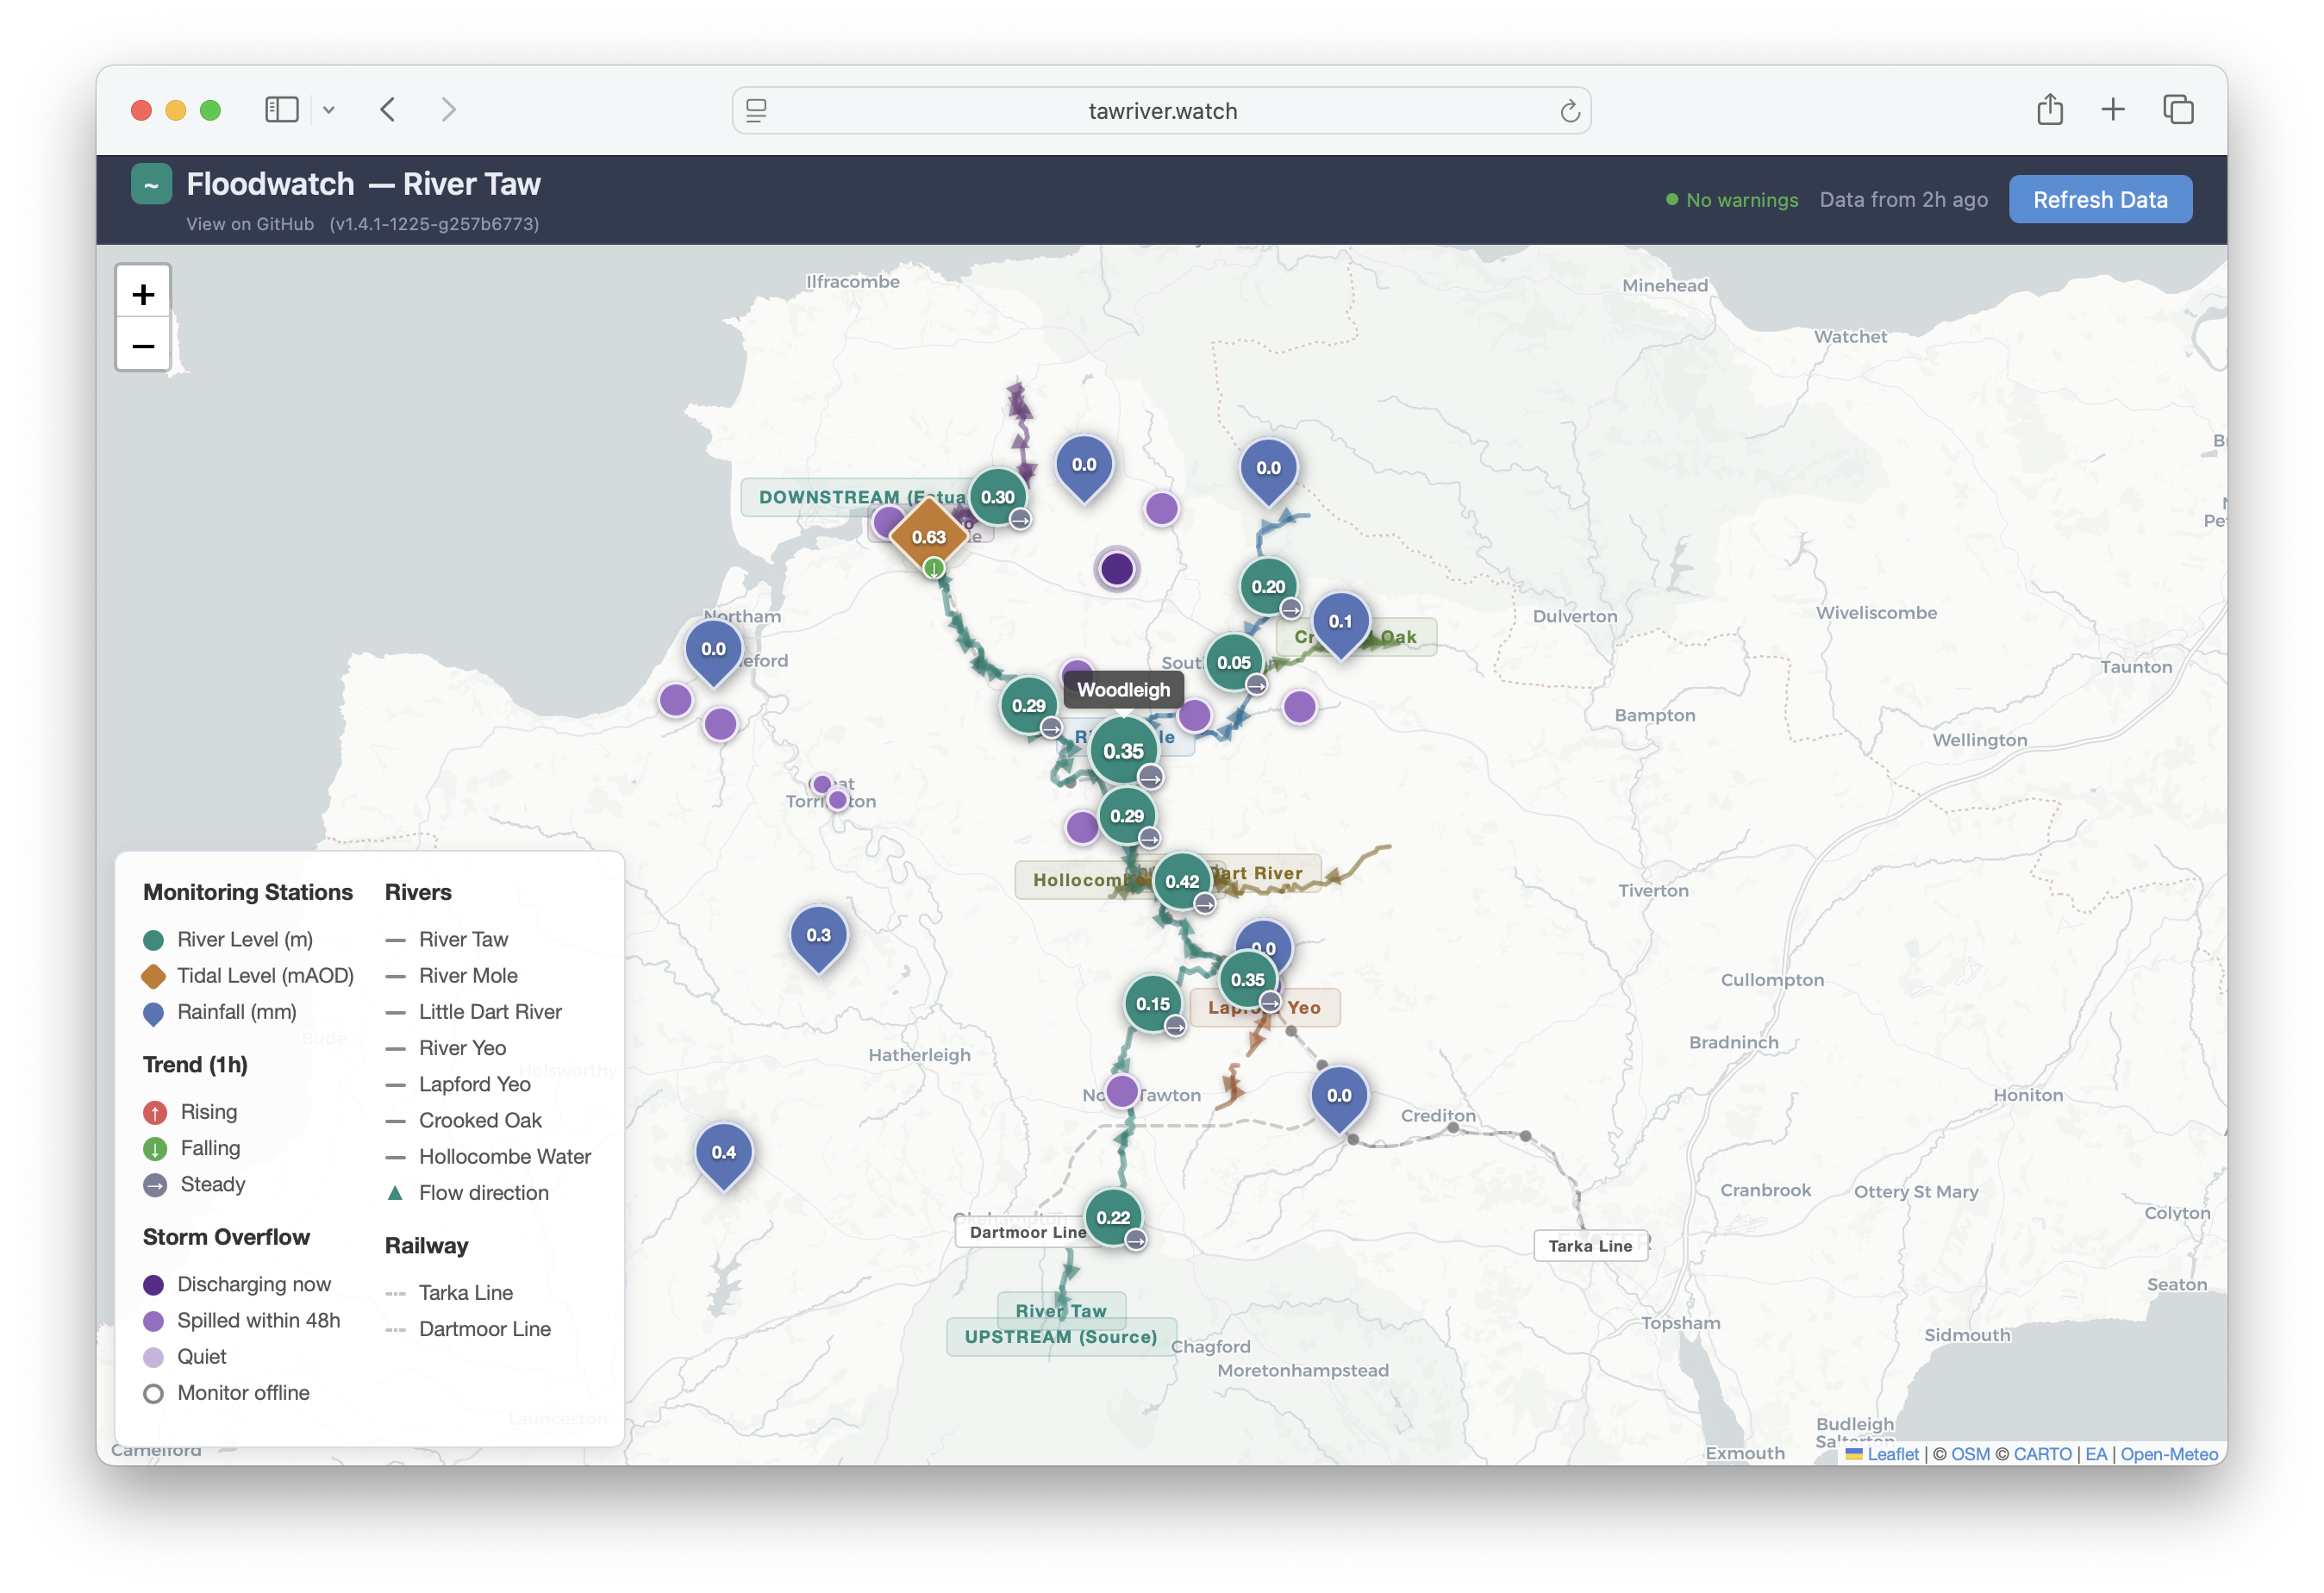Viewport: 2324px width, 1593px height.
Task: Click the Woodleigh 0.35 river level marker
Action: tap(1123, 750)
